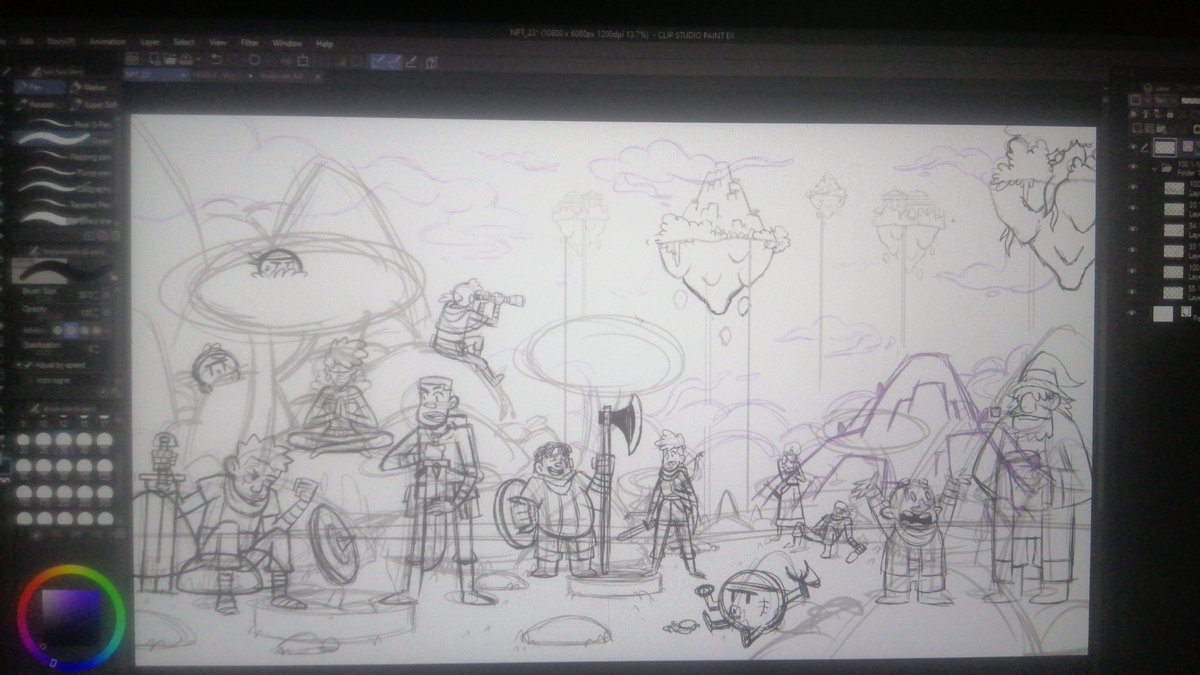This screenshot has width=1200, height=675.
Task: Toggle visibility of the 54 % layer
Action: [x=1133, y=228]
